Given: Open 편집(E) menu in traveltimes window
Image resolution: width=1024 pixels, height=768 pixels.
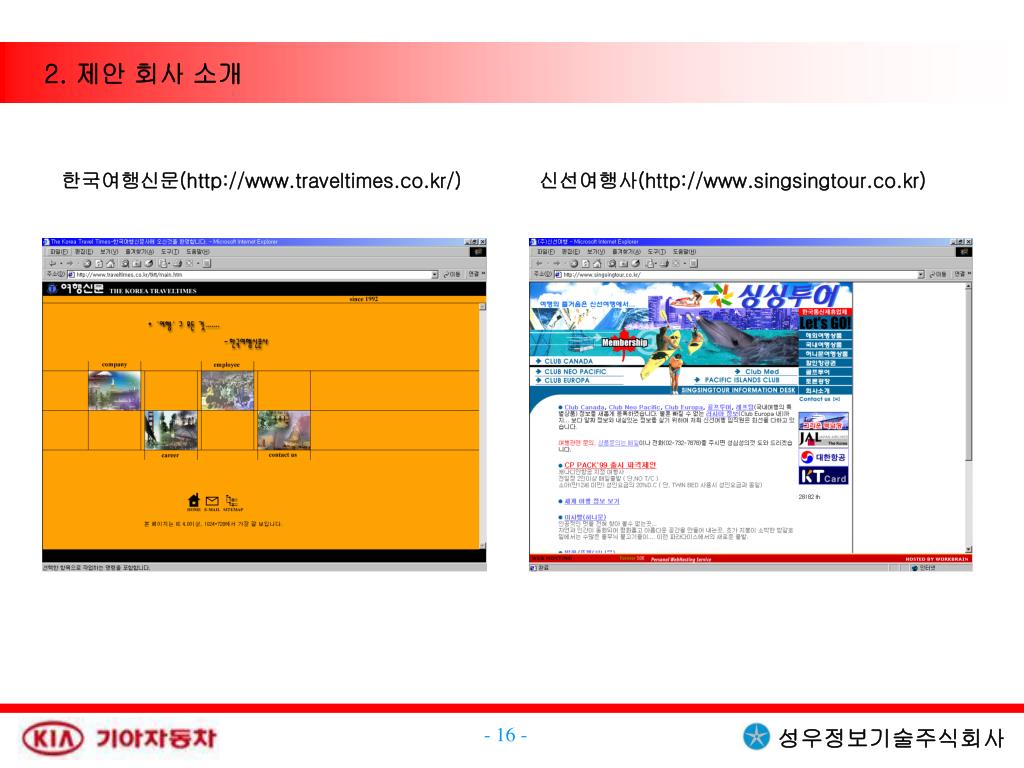Looking at the screenshot, I should pos(84,252).
